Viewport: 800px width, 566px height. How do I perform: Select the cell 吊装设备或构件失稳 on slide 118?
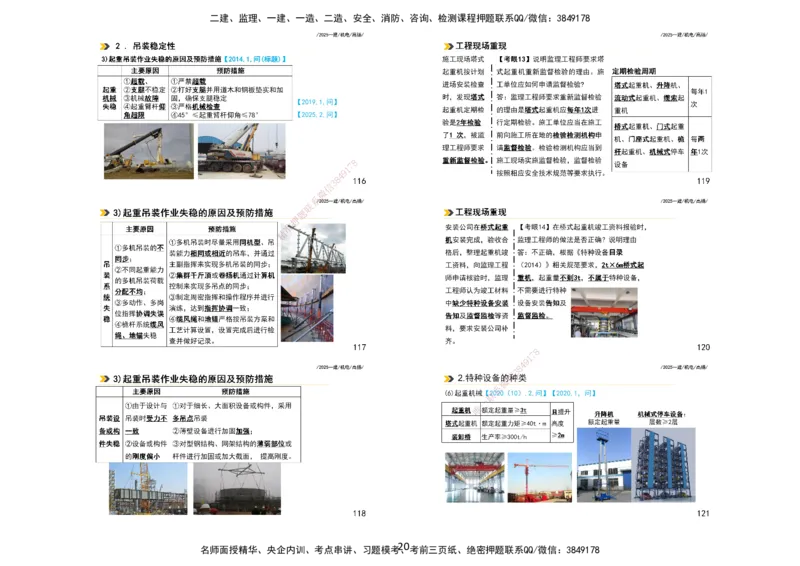[109, 431]
